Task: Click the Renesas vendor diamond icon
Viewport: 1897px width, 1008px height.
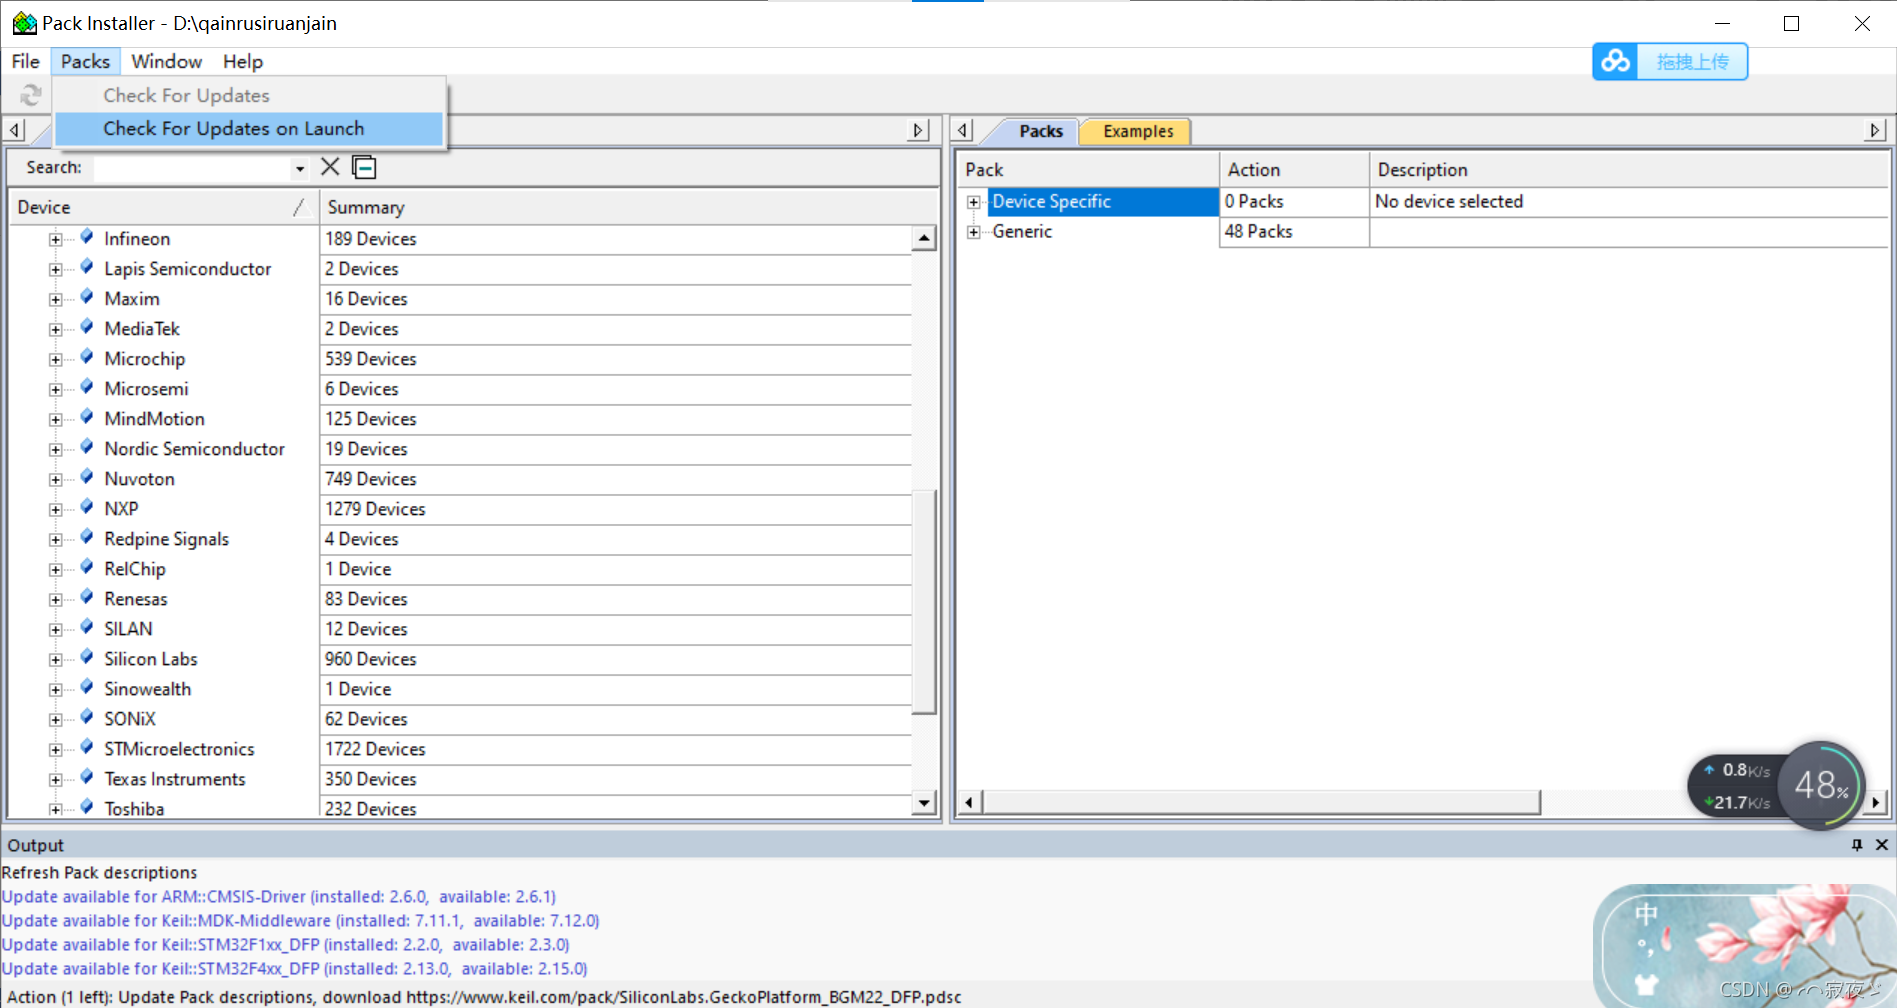Action: [x=87, y=597]
